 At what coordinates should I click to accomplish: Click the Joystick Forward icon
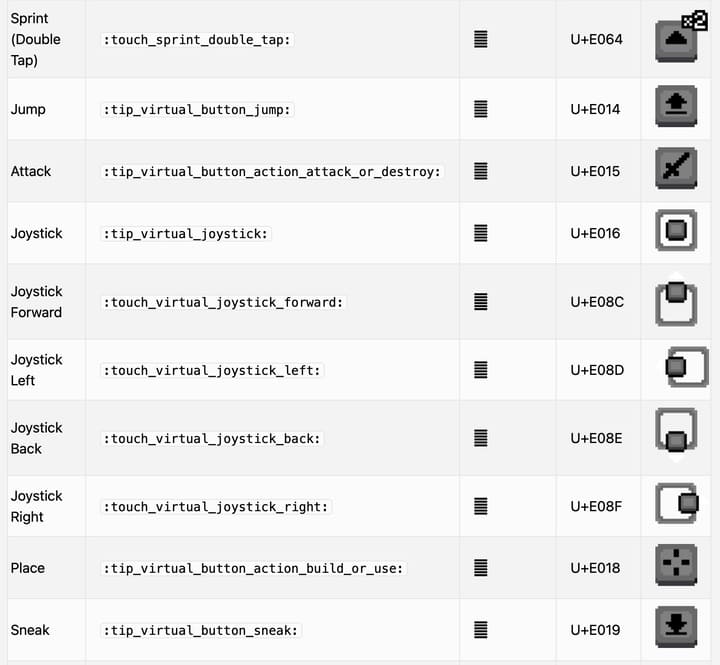tap(676, 301)
